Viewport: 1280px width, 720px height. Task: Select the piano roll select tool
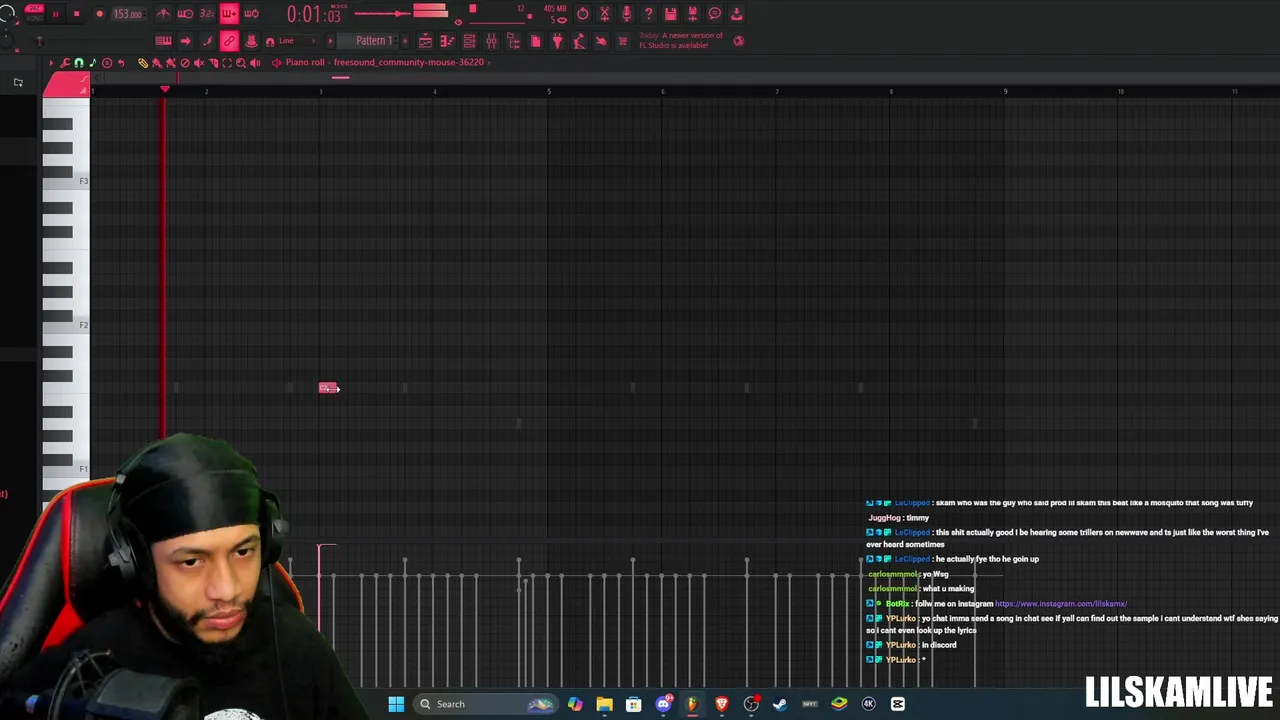227,62
